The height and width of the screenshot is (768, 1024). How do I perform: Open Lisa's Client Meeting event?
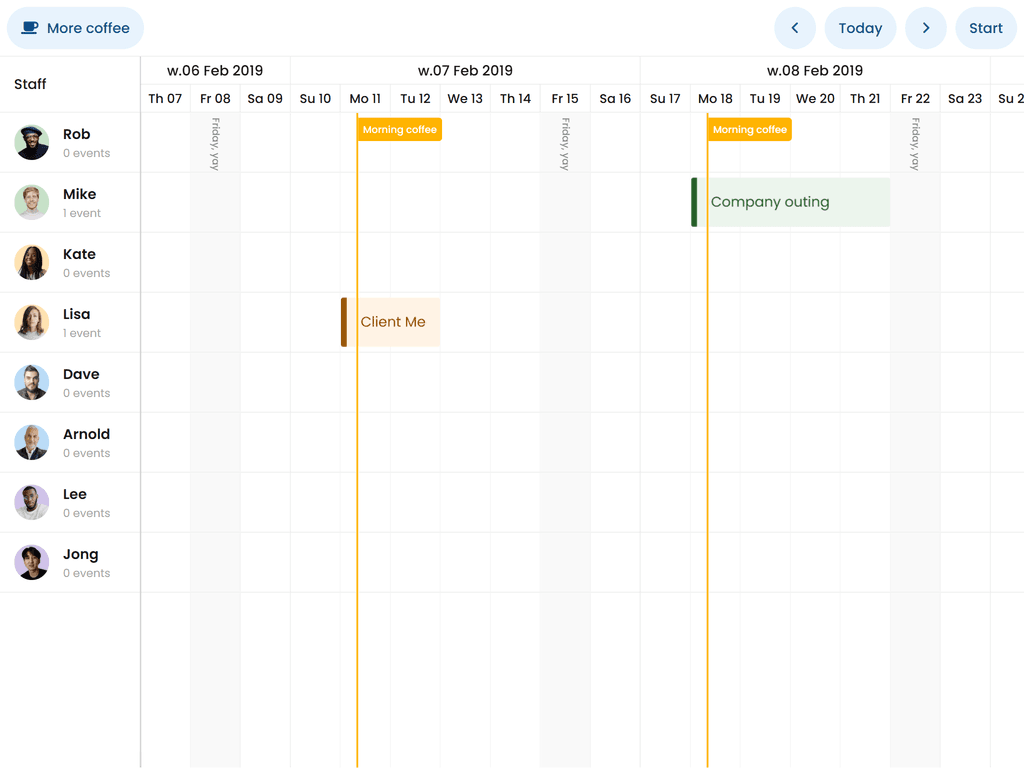point(392,322)
